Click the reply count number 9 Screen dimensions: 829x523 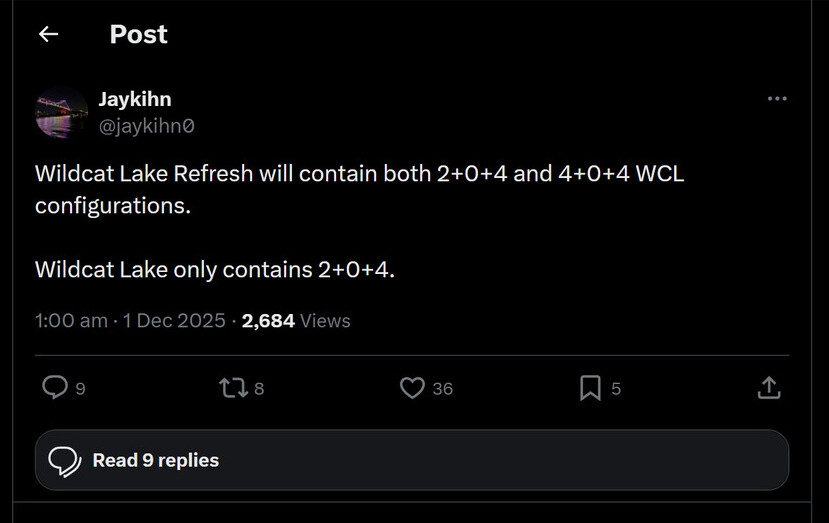pos(80,389)
